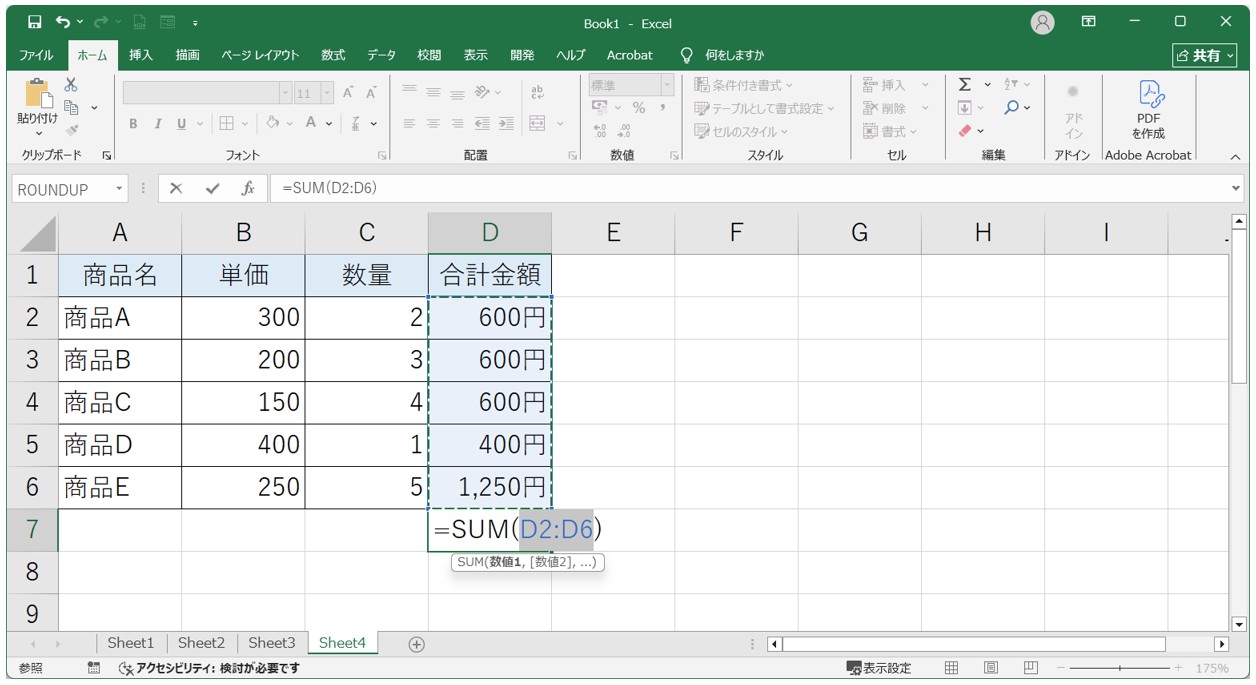
Task: Select the format painter icon
Action: (x=70, y=131)
